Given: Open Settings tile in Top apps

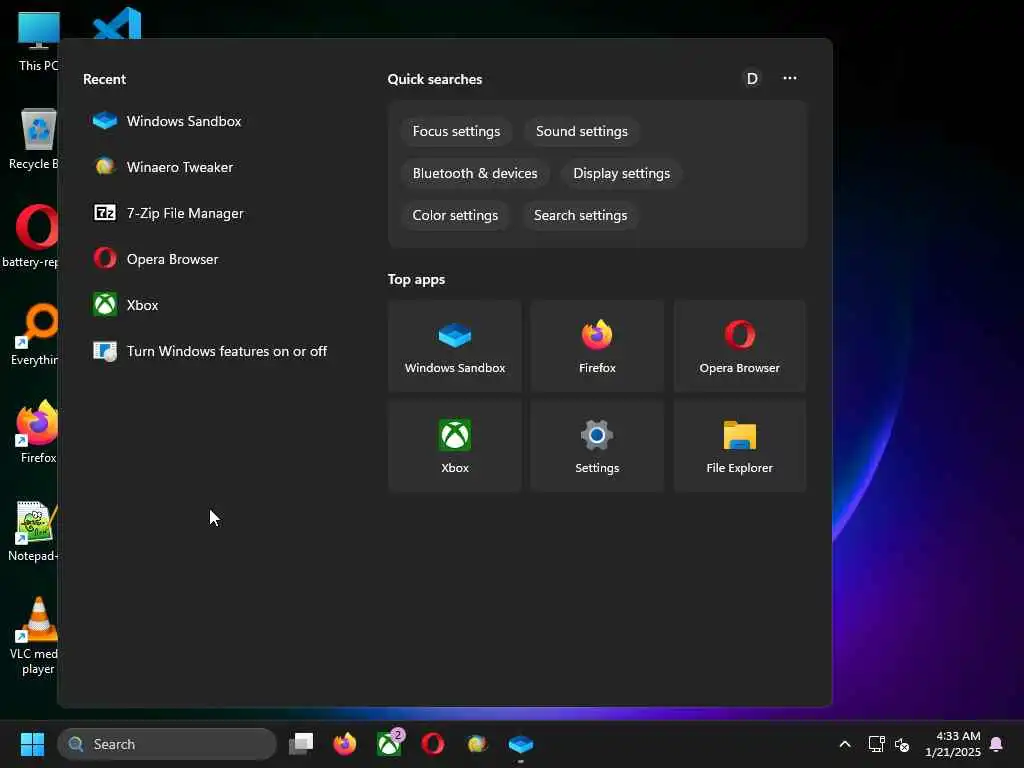Looking at the screenshot, I should [597, 446].
